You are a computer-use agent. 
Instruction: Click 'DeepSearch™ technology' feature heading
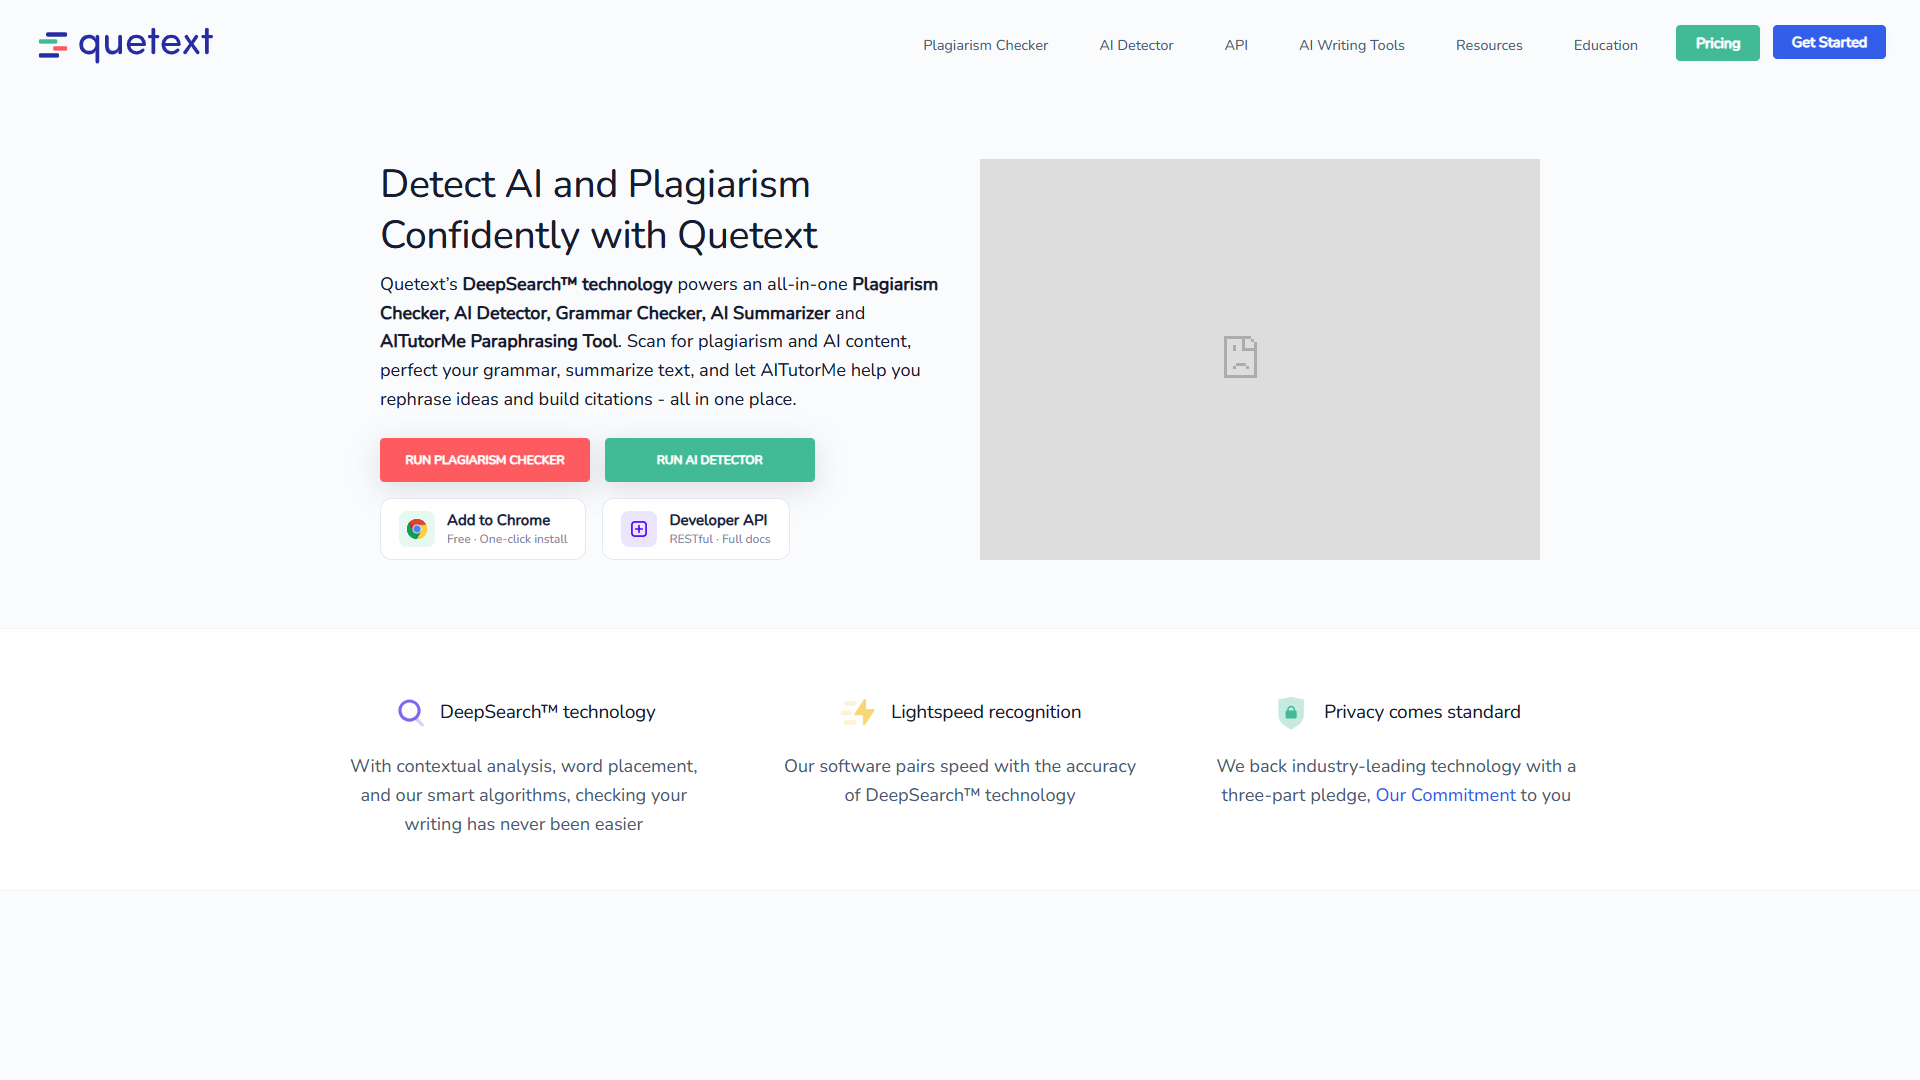(x=548, y=712)
